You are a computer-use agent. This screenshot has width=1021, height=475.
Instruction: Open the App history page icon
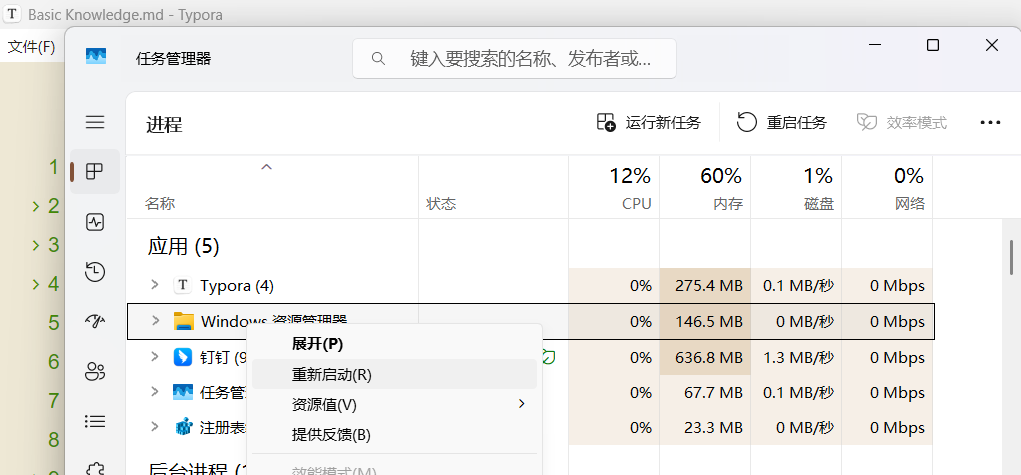95,272
